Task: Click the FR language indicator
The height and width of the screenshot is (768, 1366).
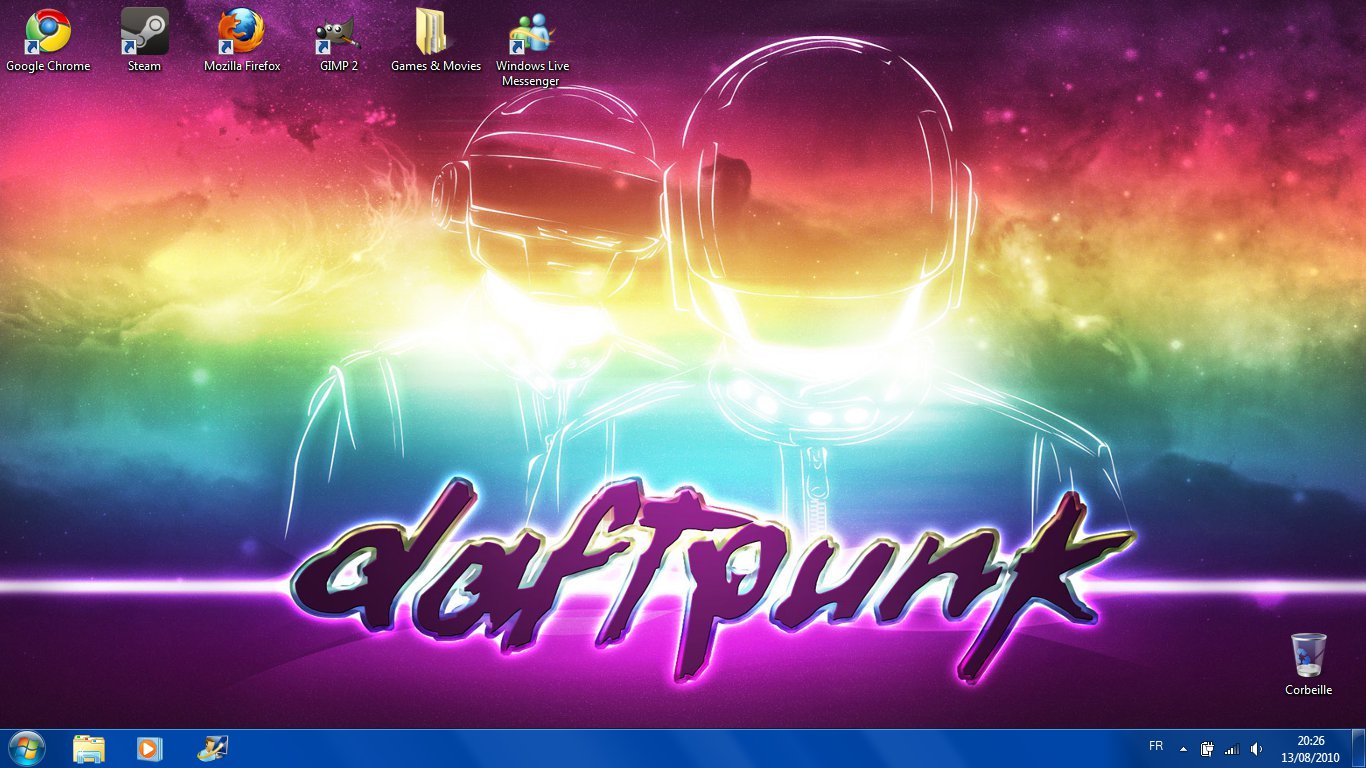Action: point(1156,747)
